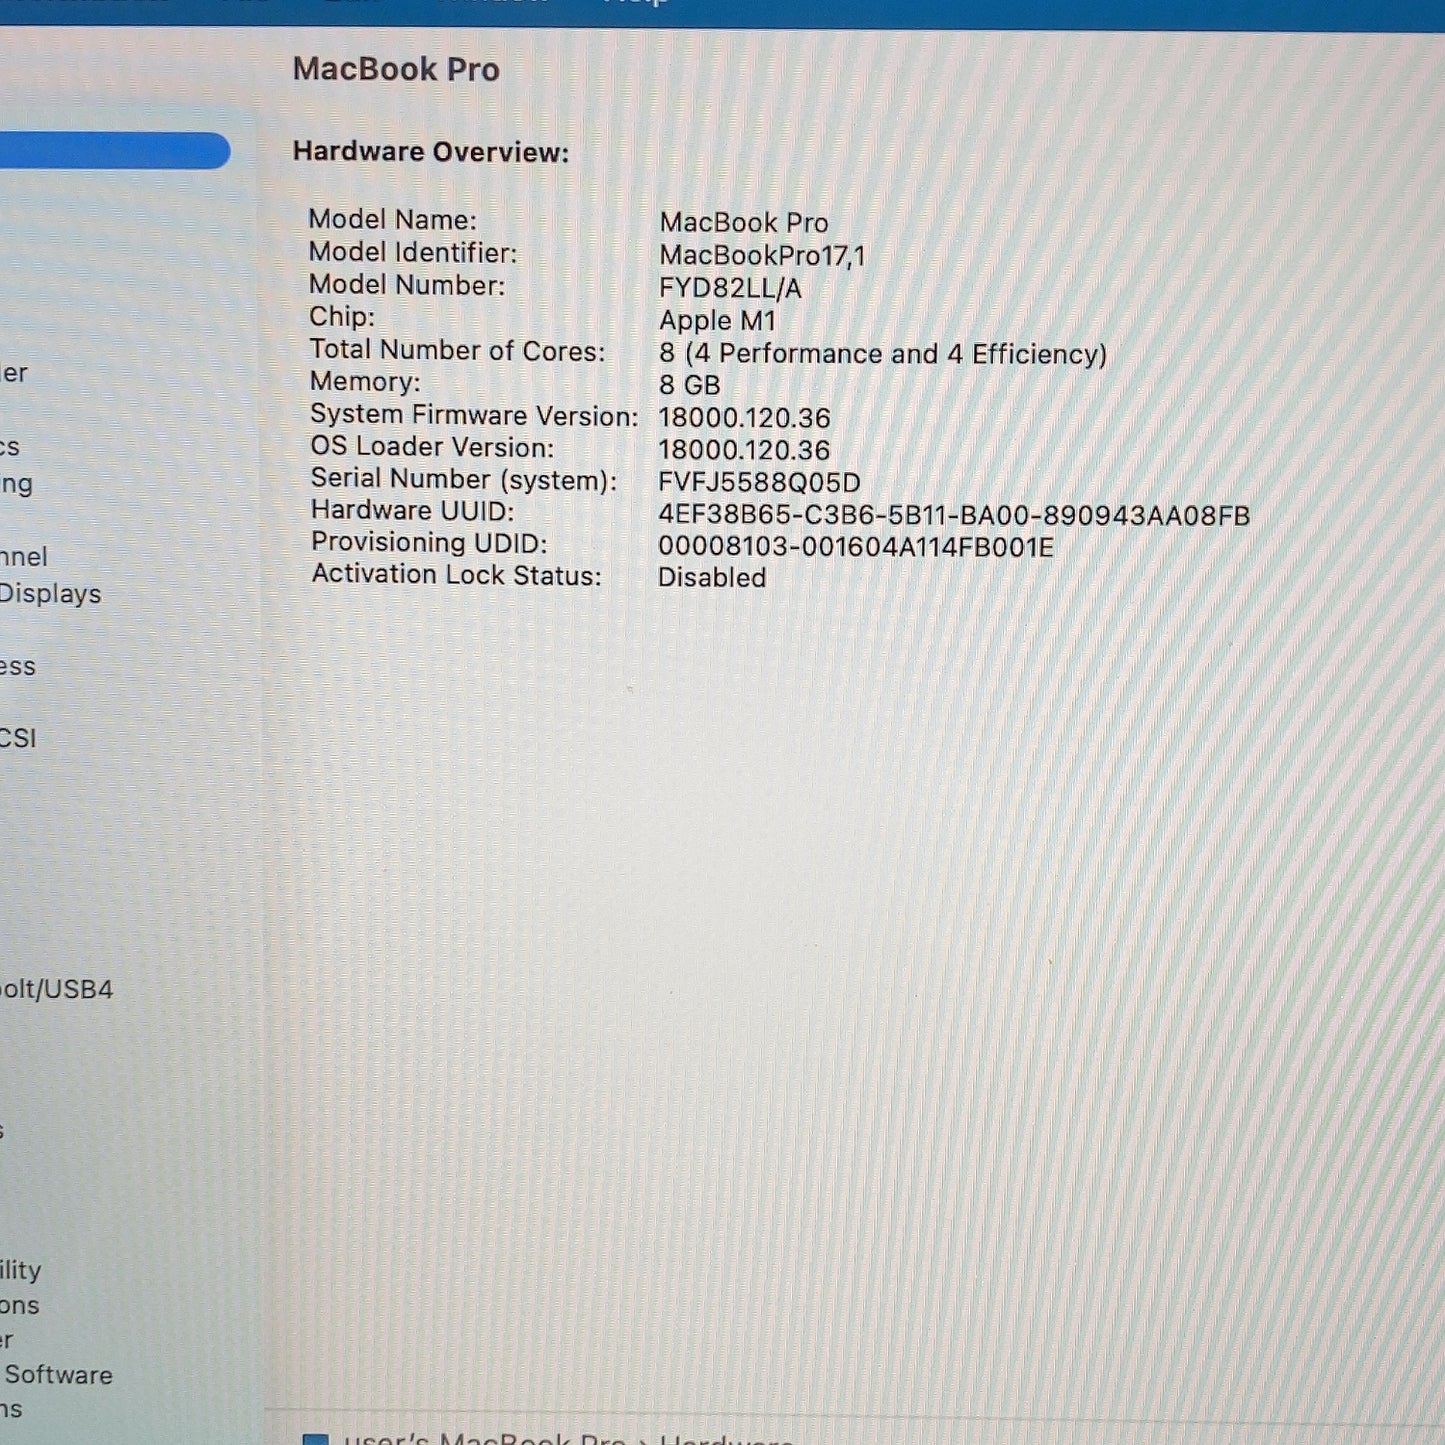Image resolution: width=1445 pixels, height=1445 pixels.
Task: Click the 'Model Identifier:' label
Action: click(413, 252)
